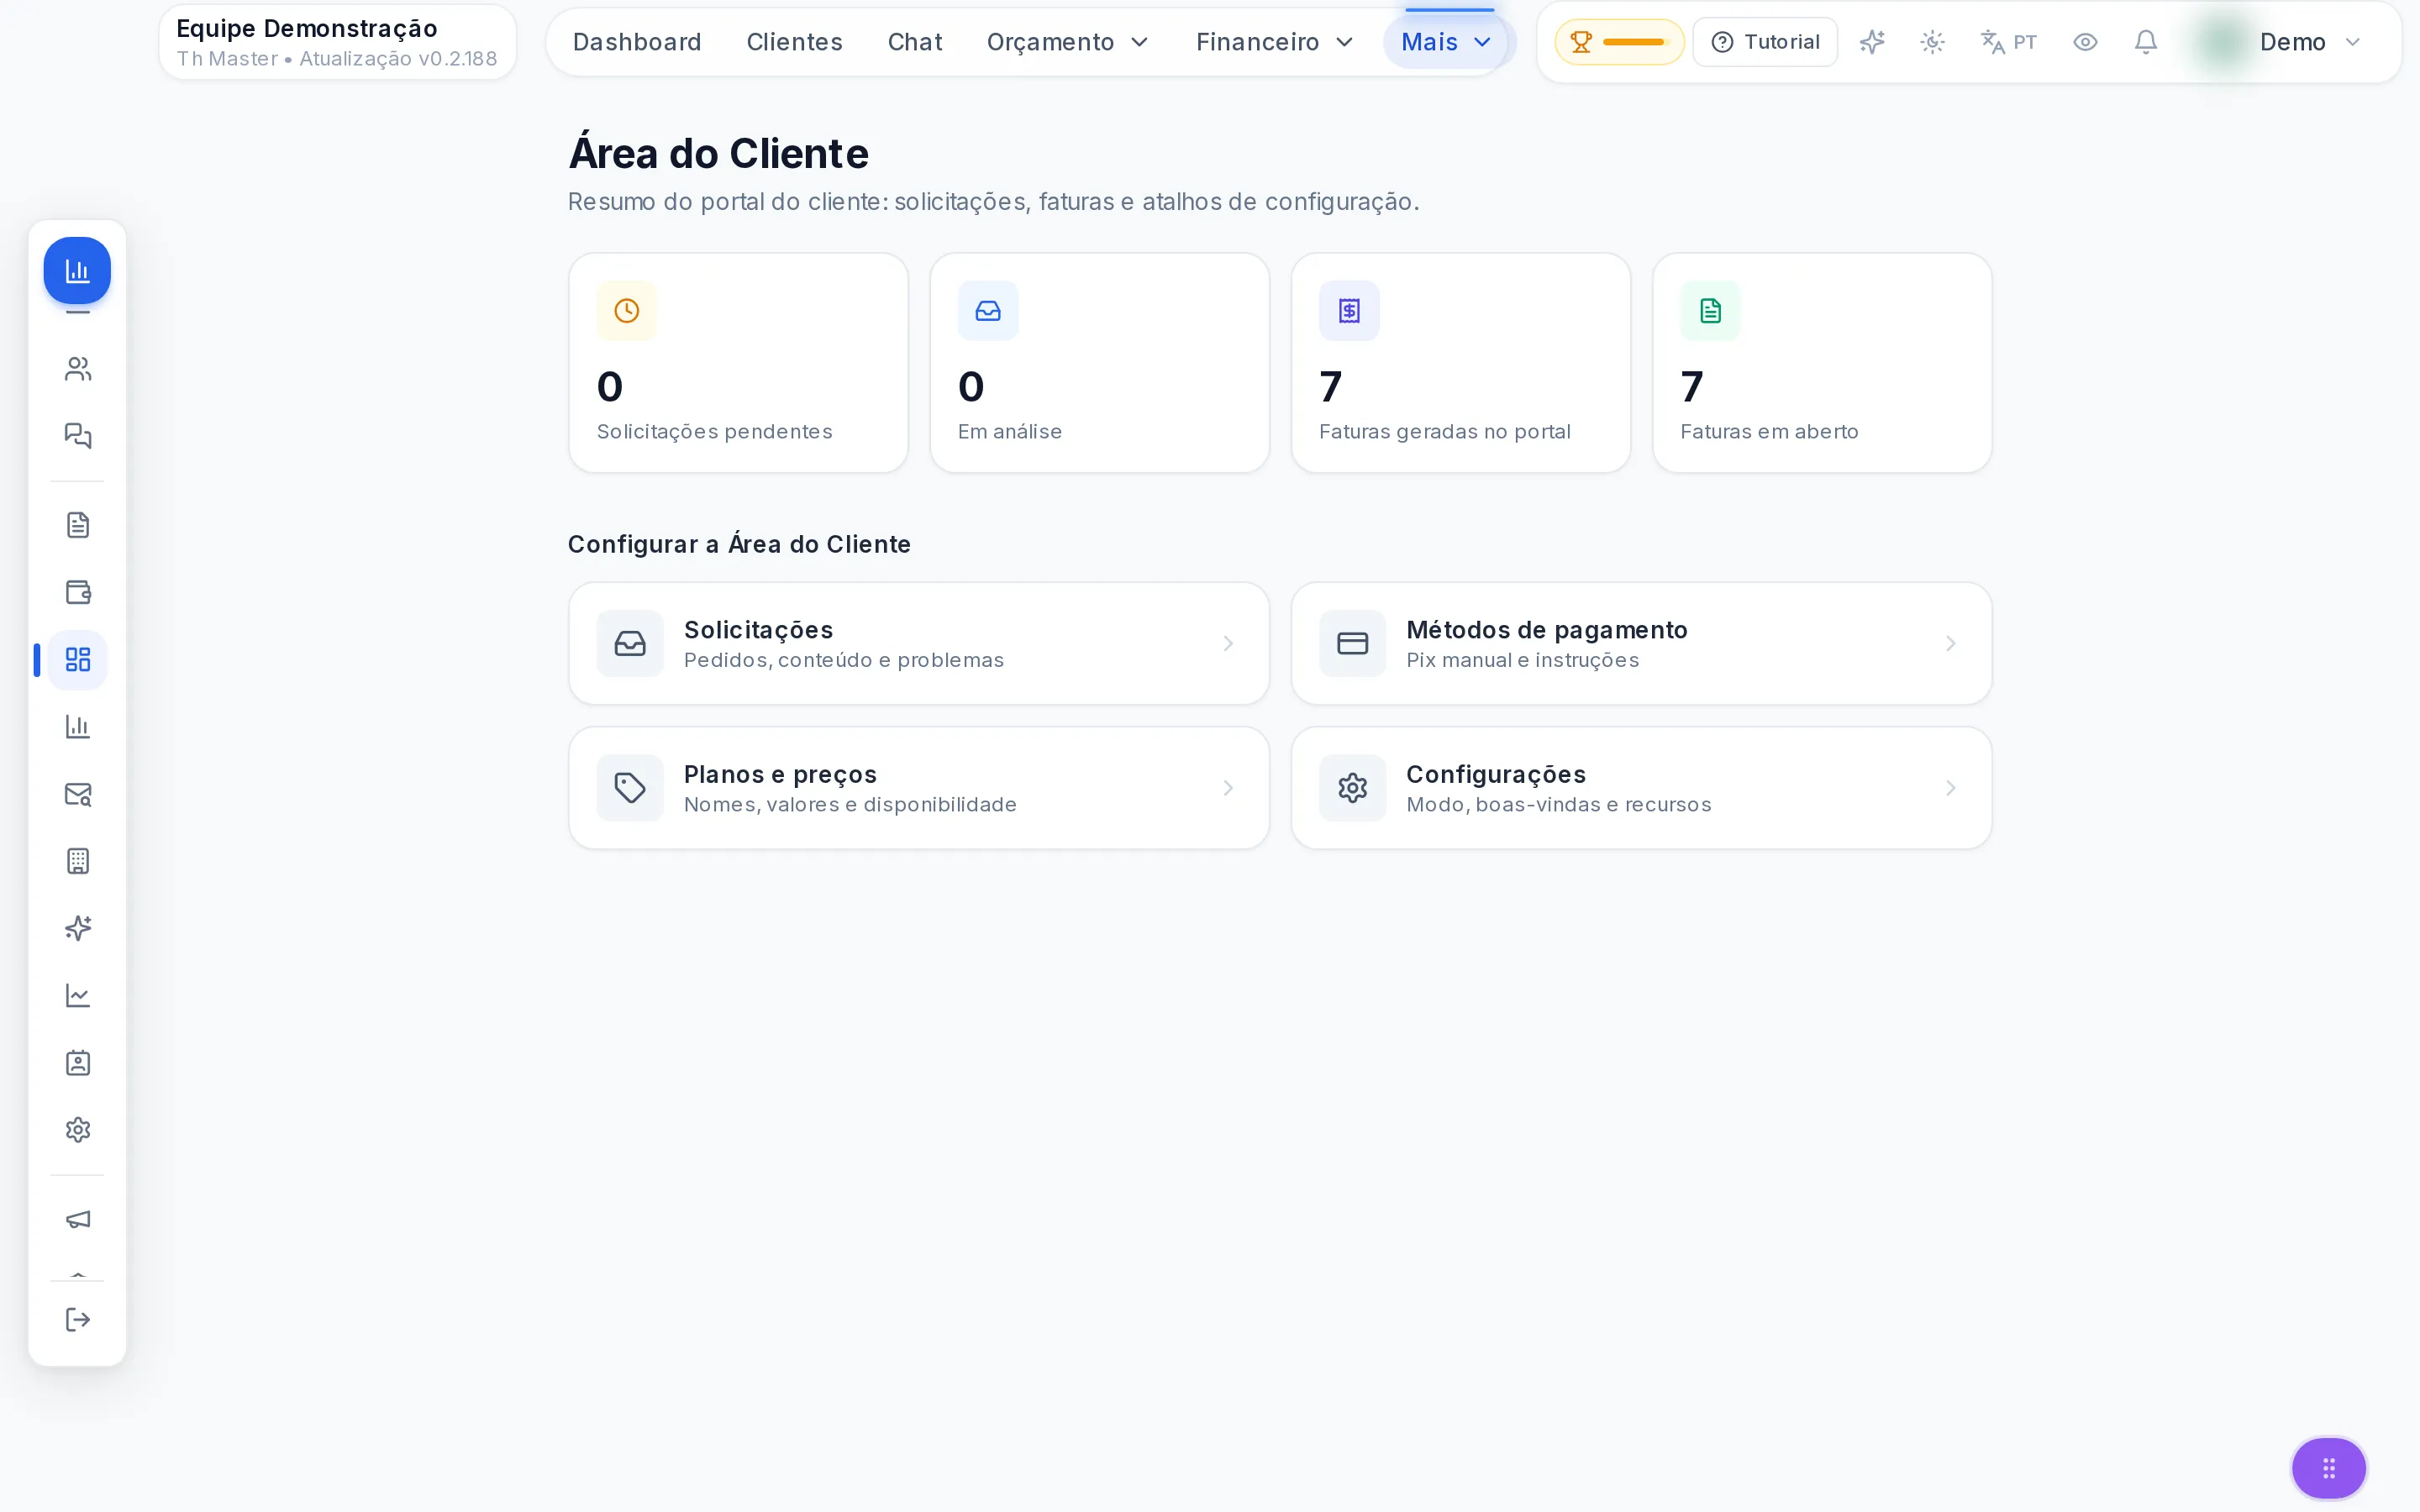Viewport: 2420px width, 1512px height.
Task: Open the document sidebar icon
Action: click(77, 525)
